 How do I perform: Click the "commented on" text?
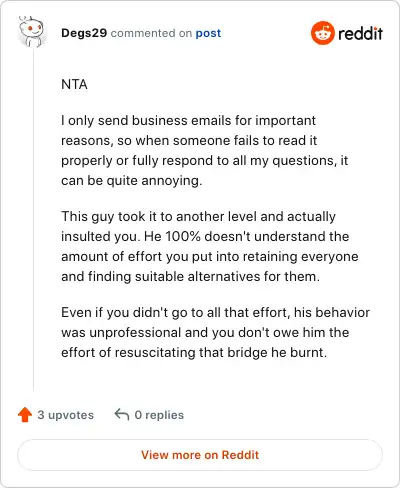pos(151,33)
